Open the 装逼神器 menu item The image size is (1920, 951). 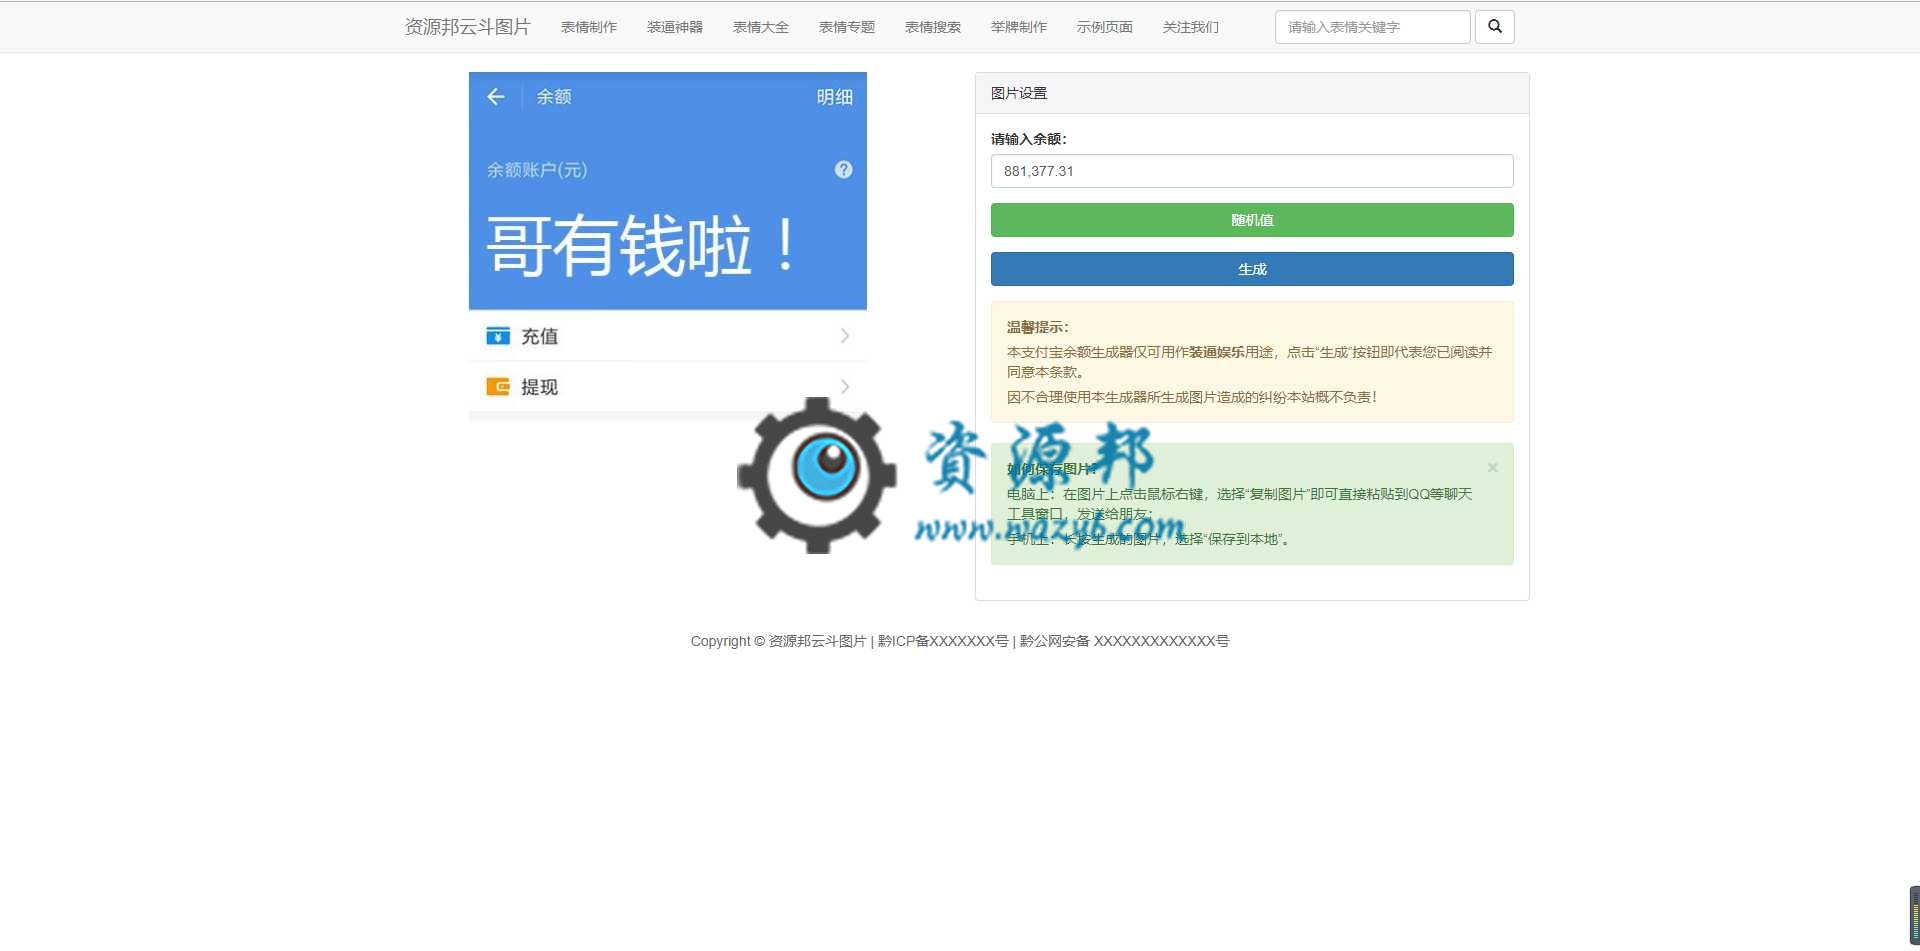tap(675, 27)
